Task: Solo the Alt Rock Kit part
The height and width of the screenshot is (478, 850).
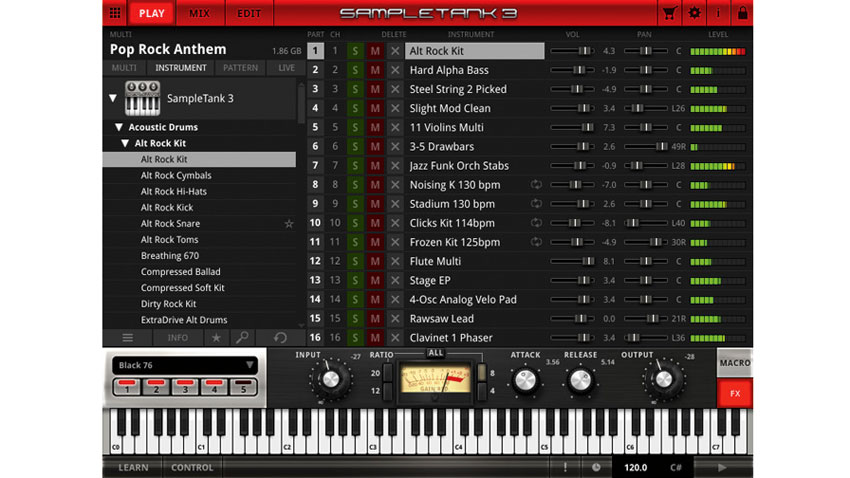Action: (355, 51)
